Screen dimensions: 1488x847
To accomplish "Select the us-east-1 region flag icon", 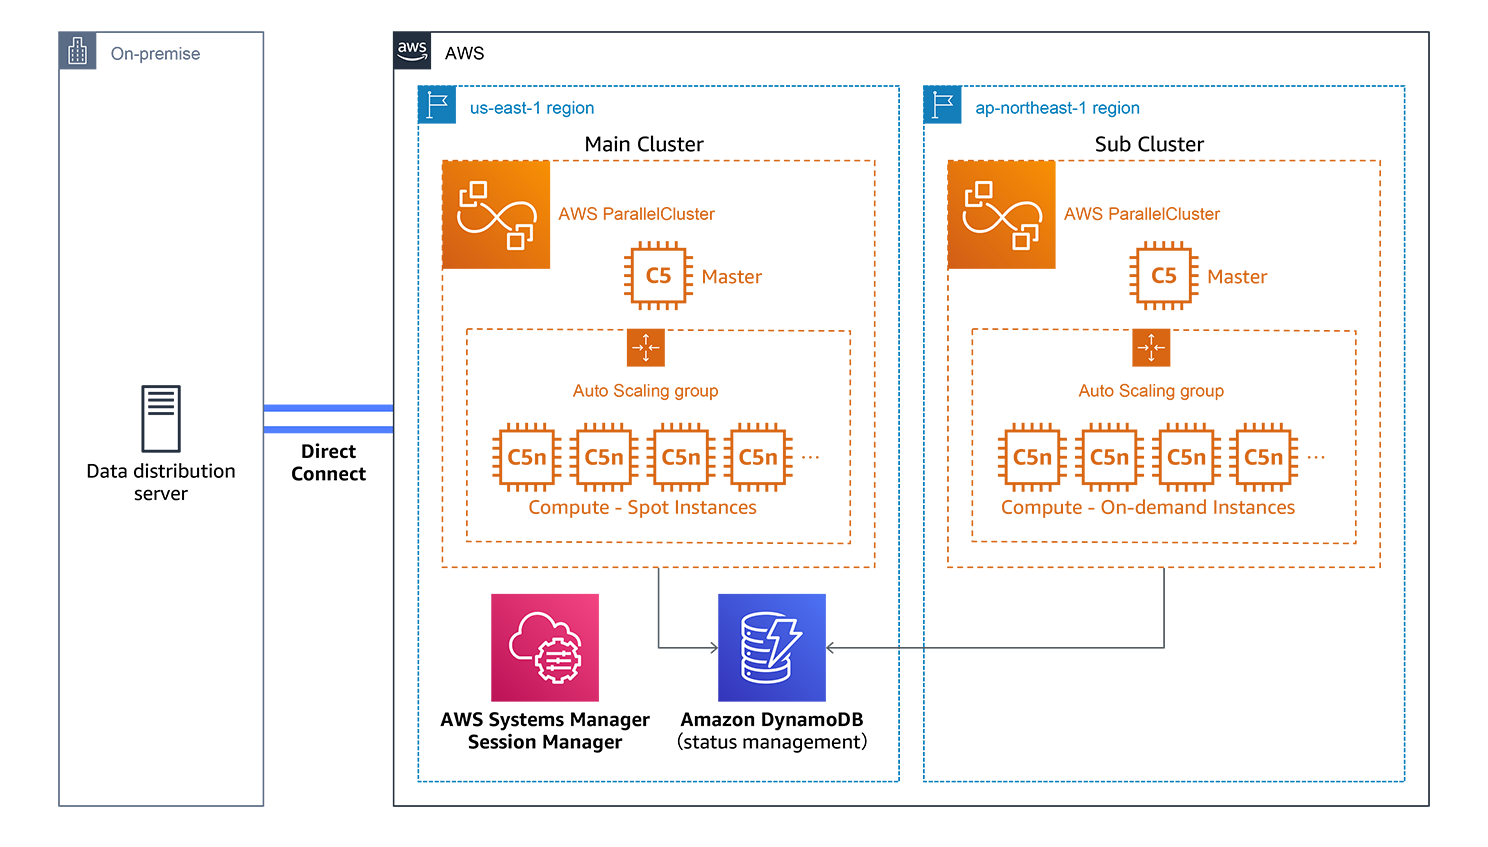I will coord(437,105).
